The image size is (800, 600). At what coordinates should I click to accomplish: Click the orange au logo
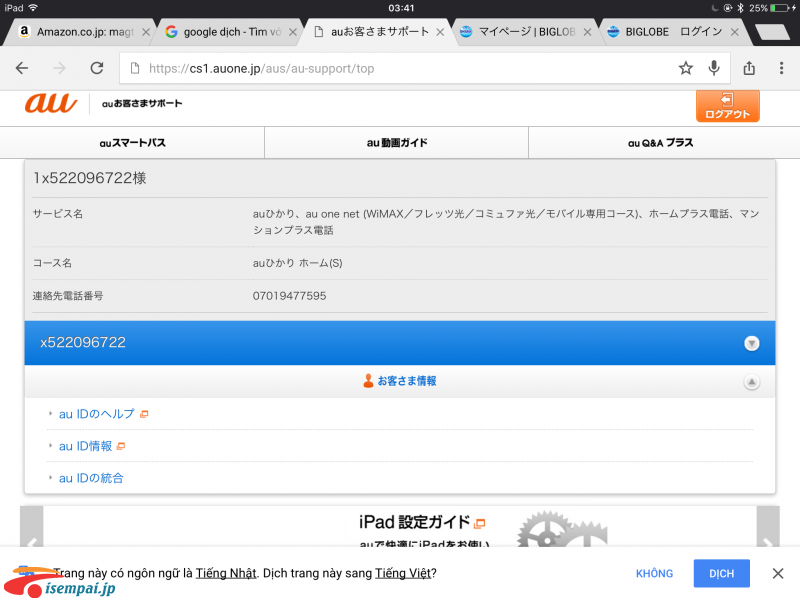point(51,103)
